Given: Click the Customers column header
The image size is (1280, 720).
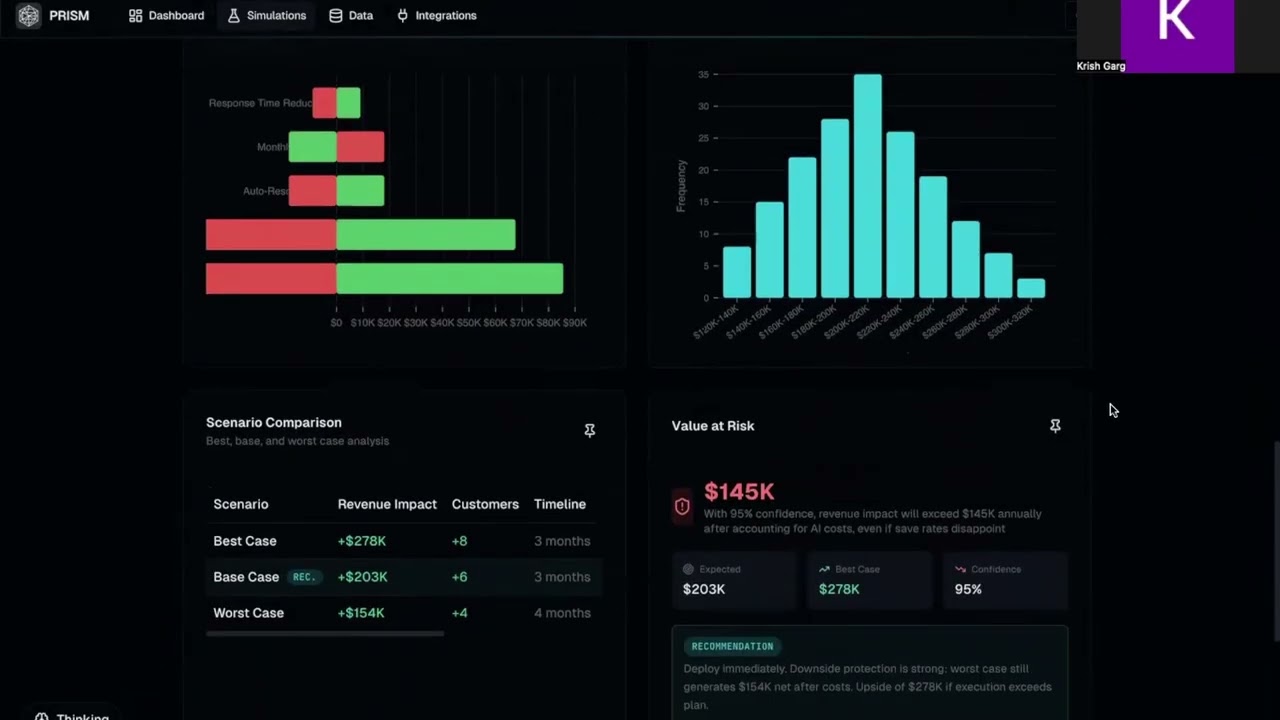Looking at the screenshot, I should pos(485,504).
